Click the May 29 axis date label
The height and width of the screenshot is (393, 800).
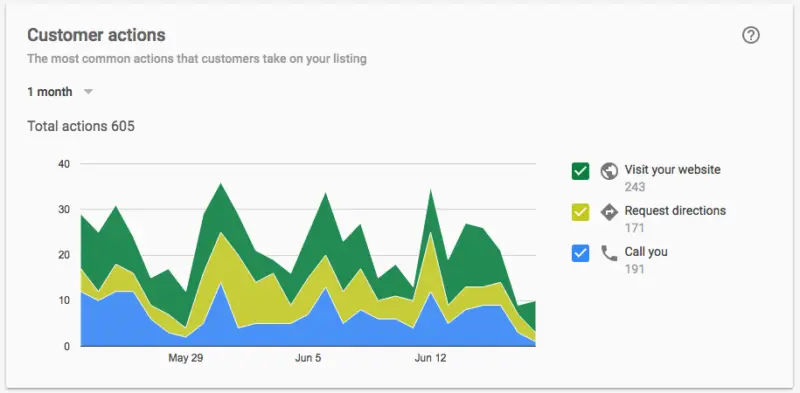coord(186,358)
